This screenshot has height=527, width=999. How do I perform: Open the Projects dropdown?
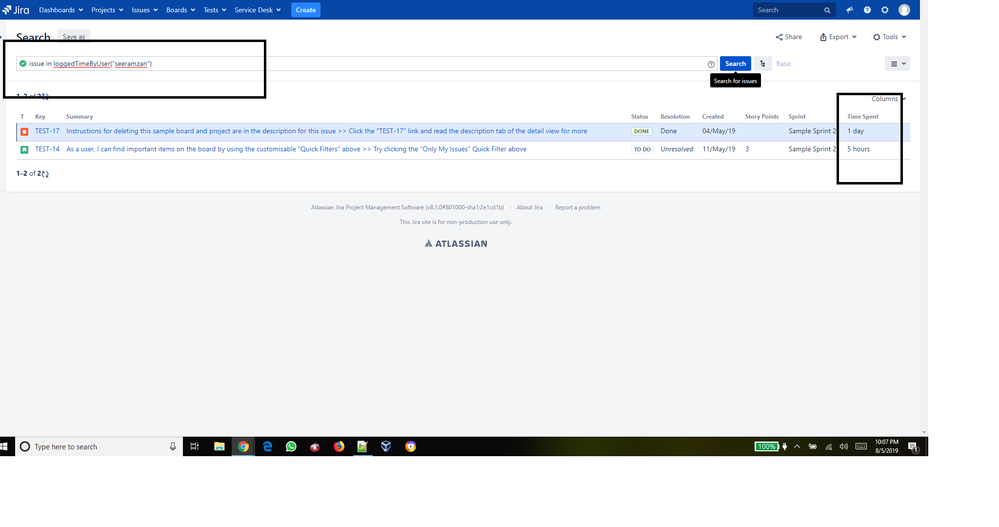(x=107, y=10)
